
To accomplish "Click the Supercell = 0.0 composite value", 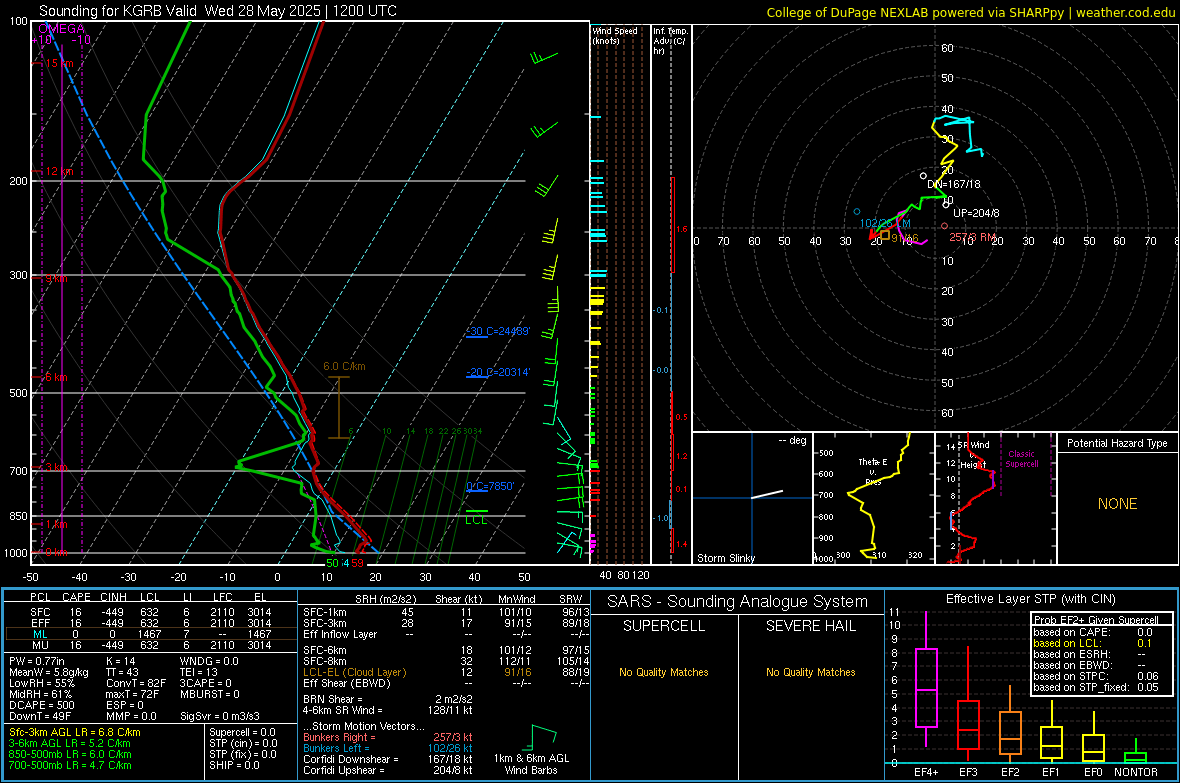I will pyautogui.click(x=242, y=732).
